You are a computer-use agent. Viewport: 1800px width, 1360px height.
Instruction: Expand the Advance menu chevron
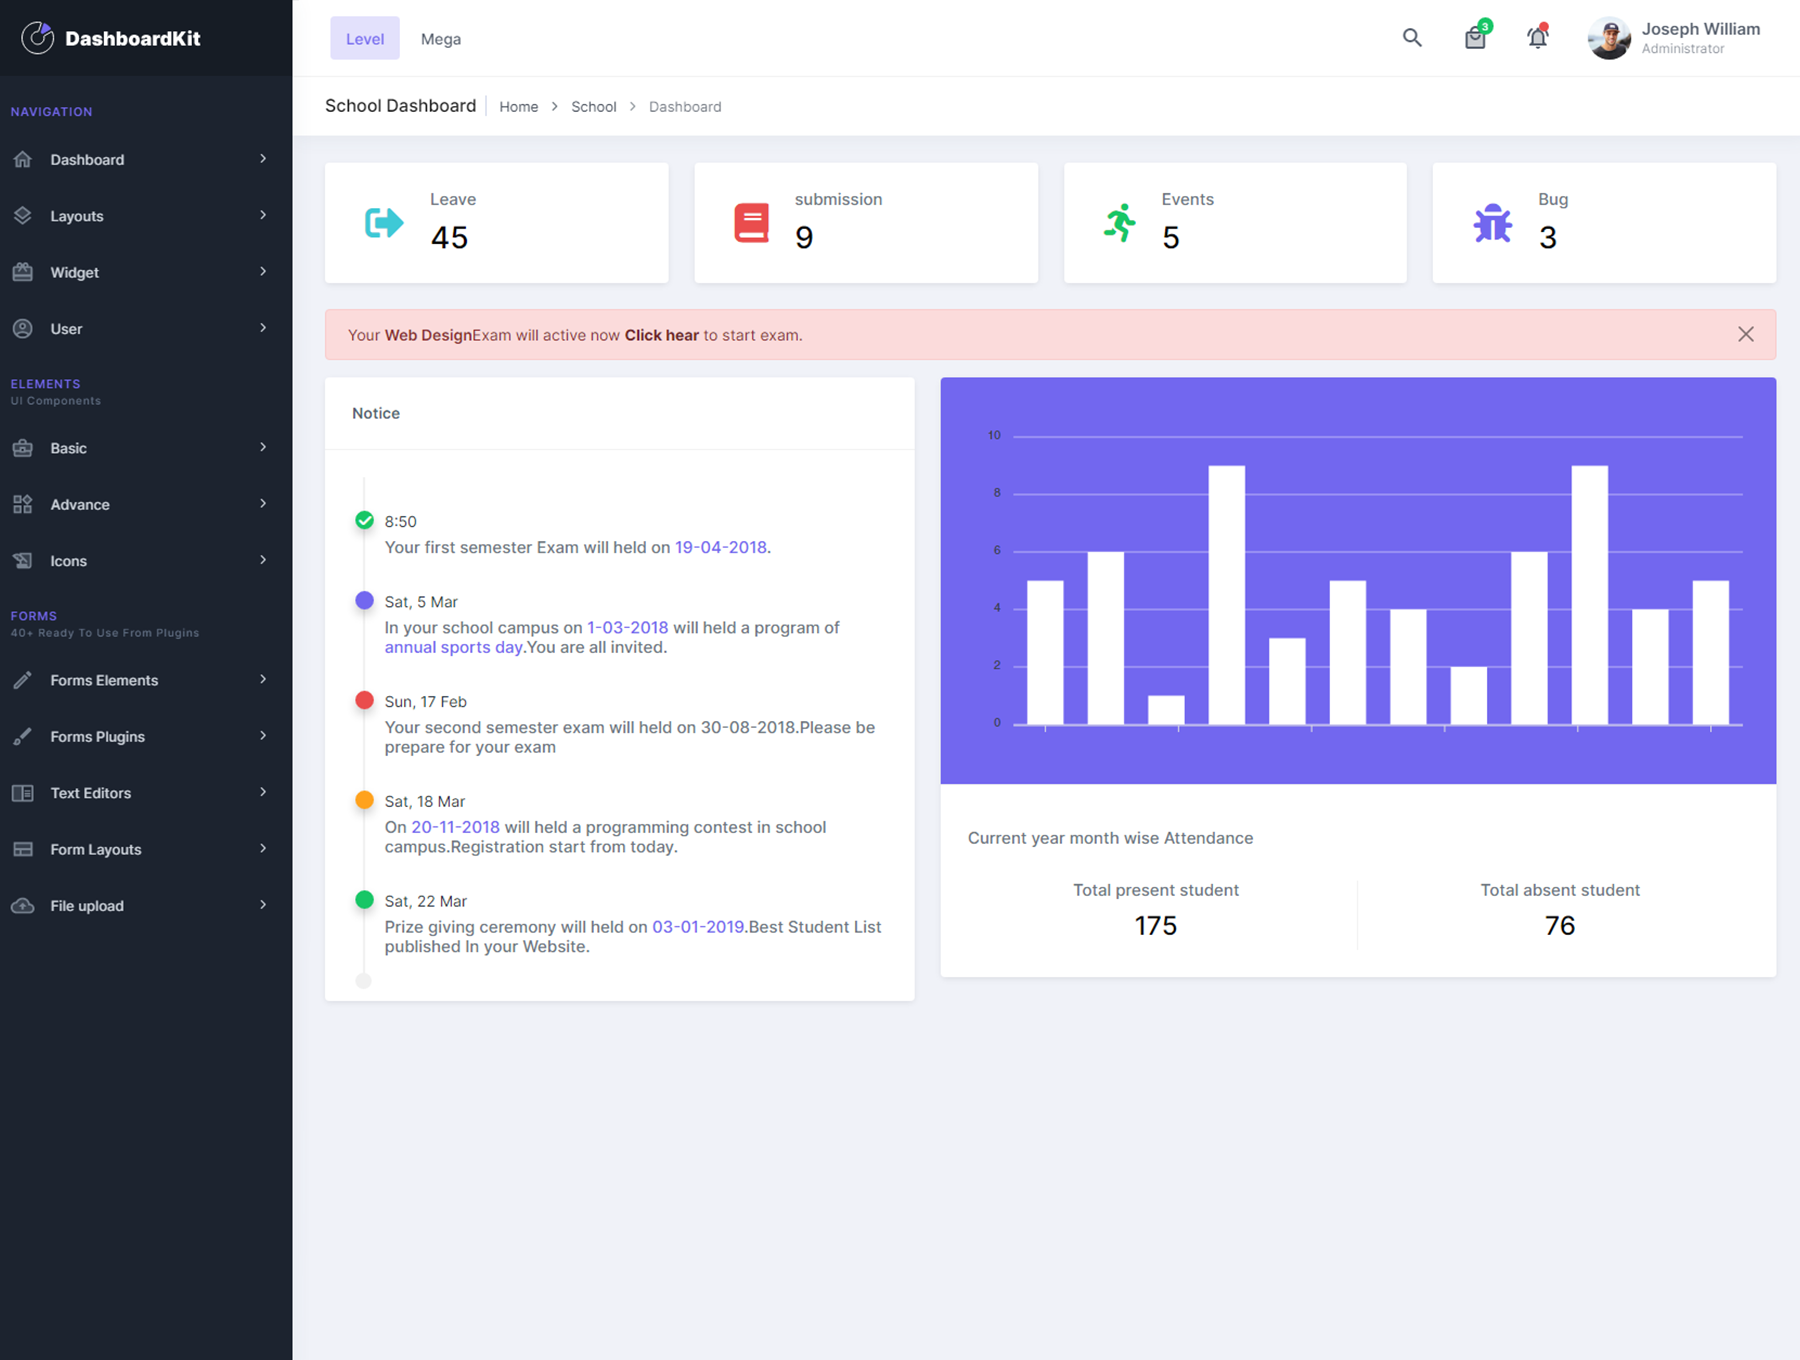coord(263,504)
